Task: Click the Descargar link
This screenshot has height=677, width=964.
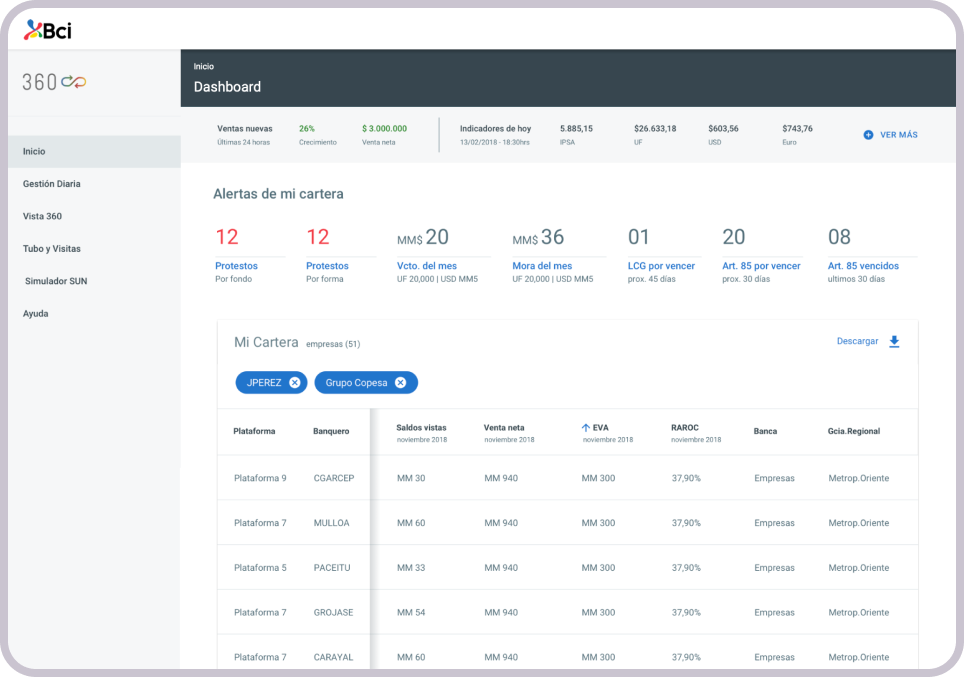Action: (x=857, y=342)
